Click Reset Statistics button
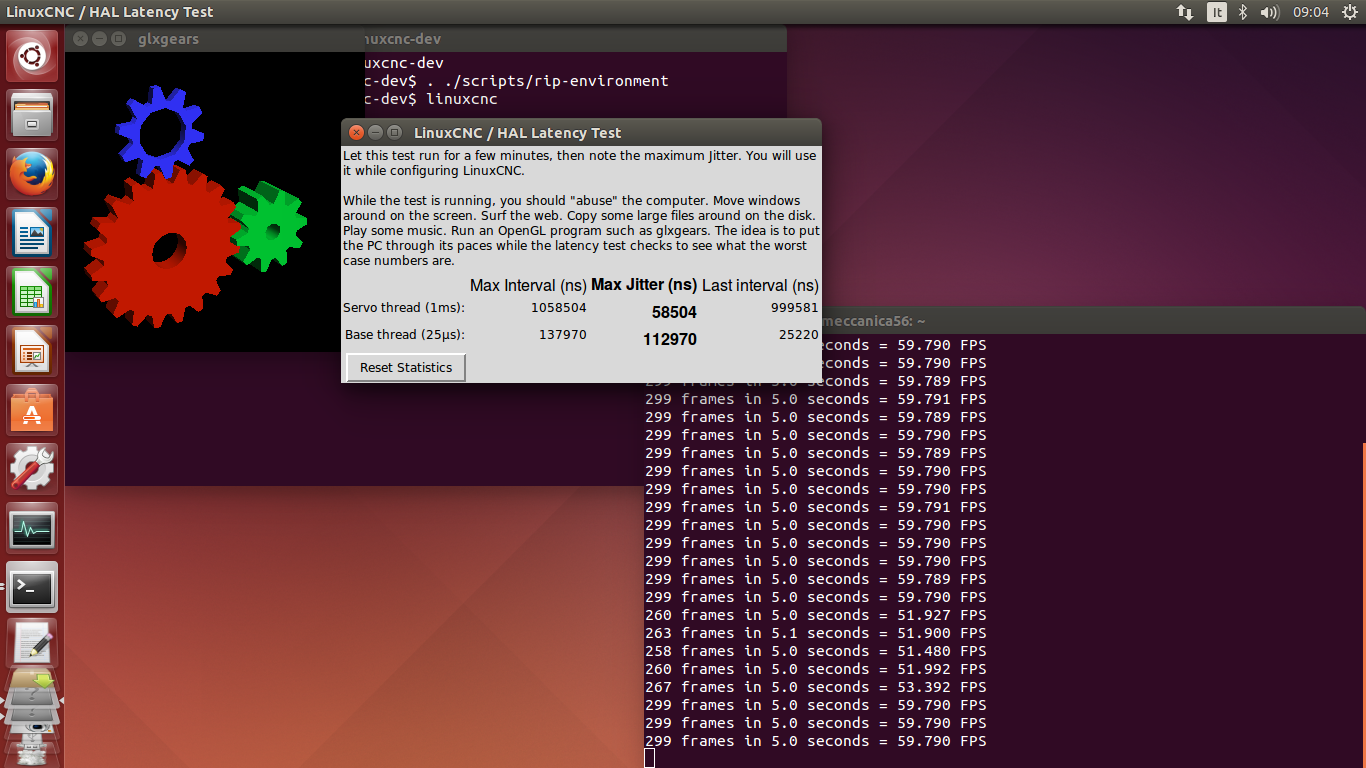 click(x=406, y=367)
